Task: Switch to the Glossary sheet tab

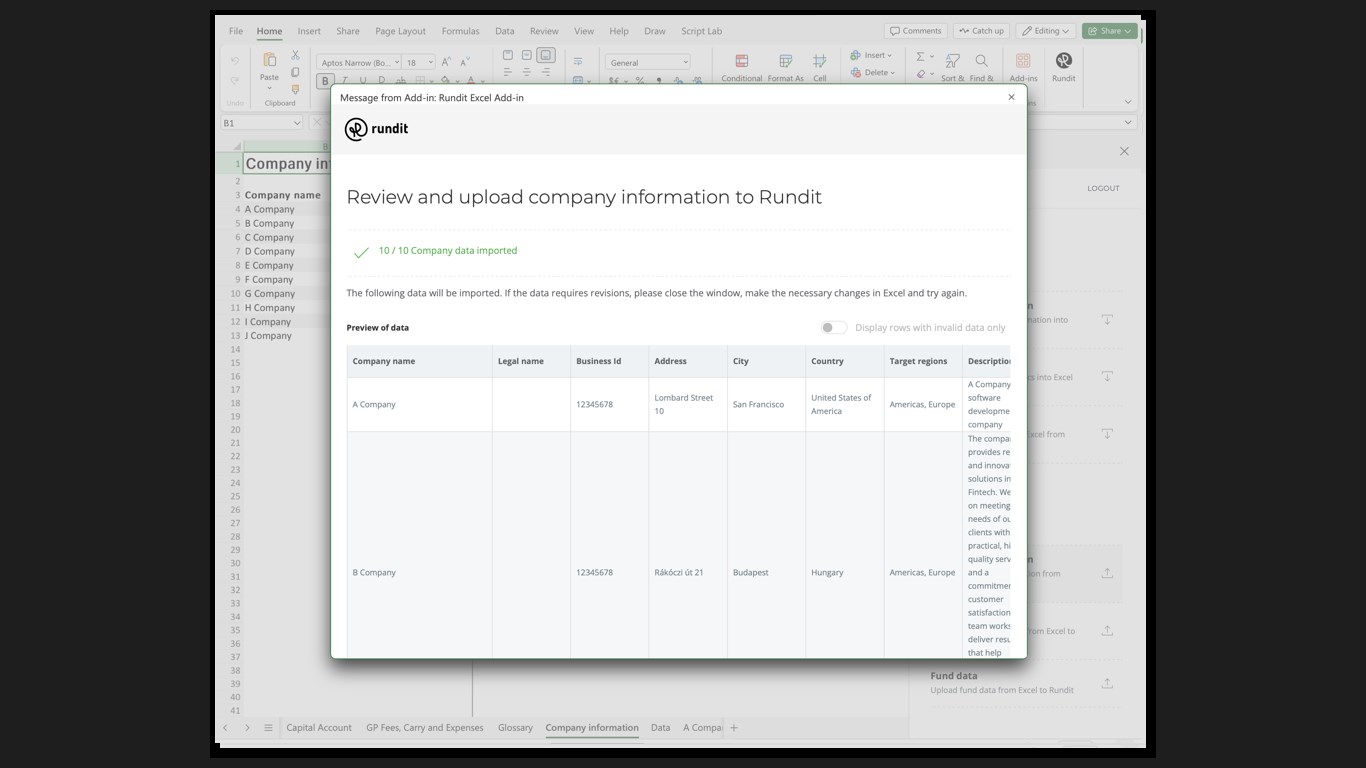Action: click(515, 728)
